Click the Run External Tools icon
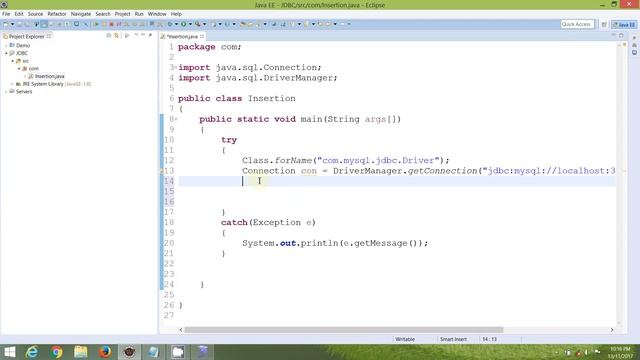 pyautogui.click(x=198, y=24)
